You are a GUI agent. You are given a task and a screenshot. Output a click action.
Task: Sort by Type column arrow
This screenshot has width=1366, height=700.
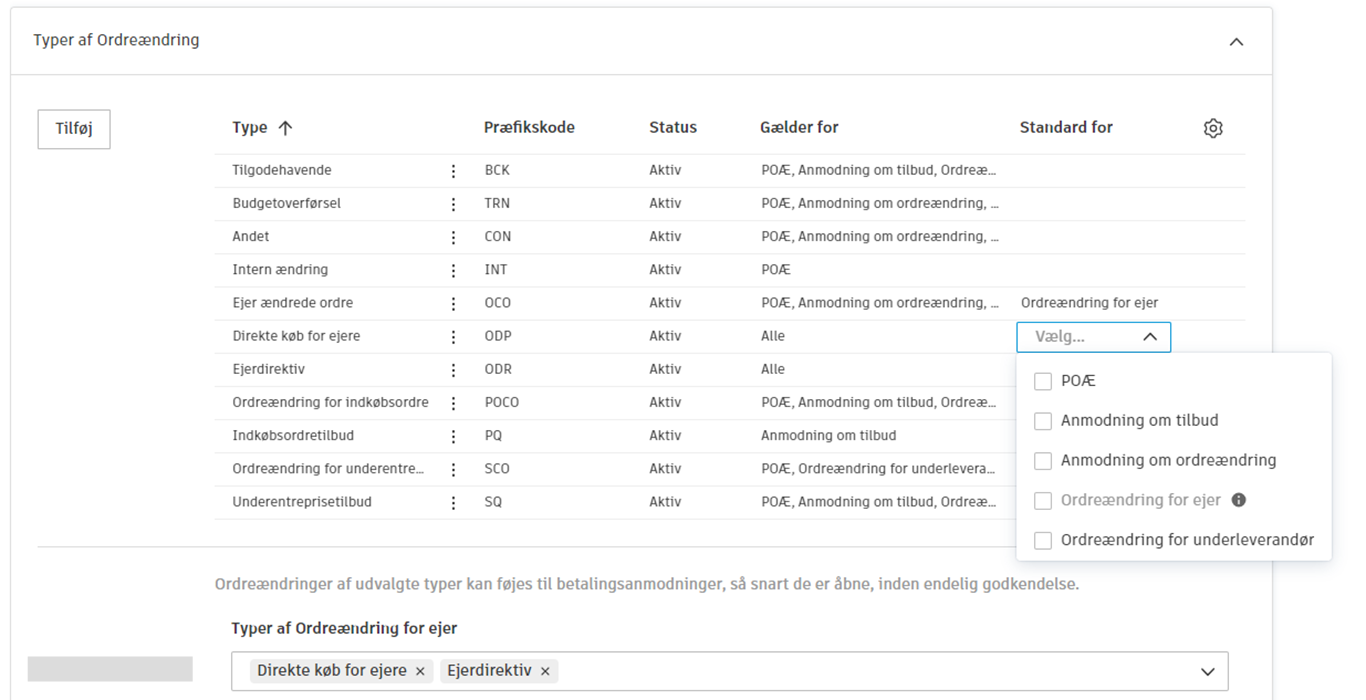click(x=285, y=128)
